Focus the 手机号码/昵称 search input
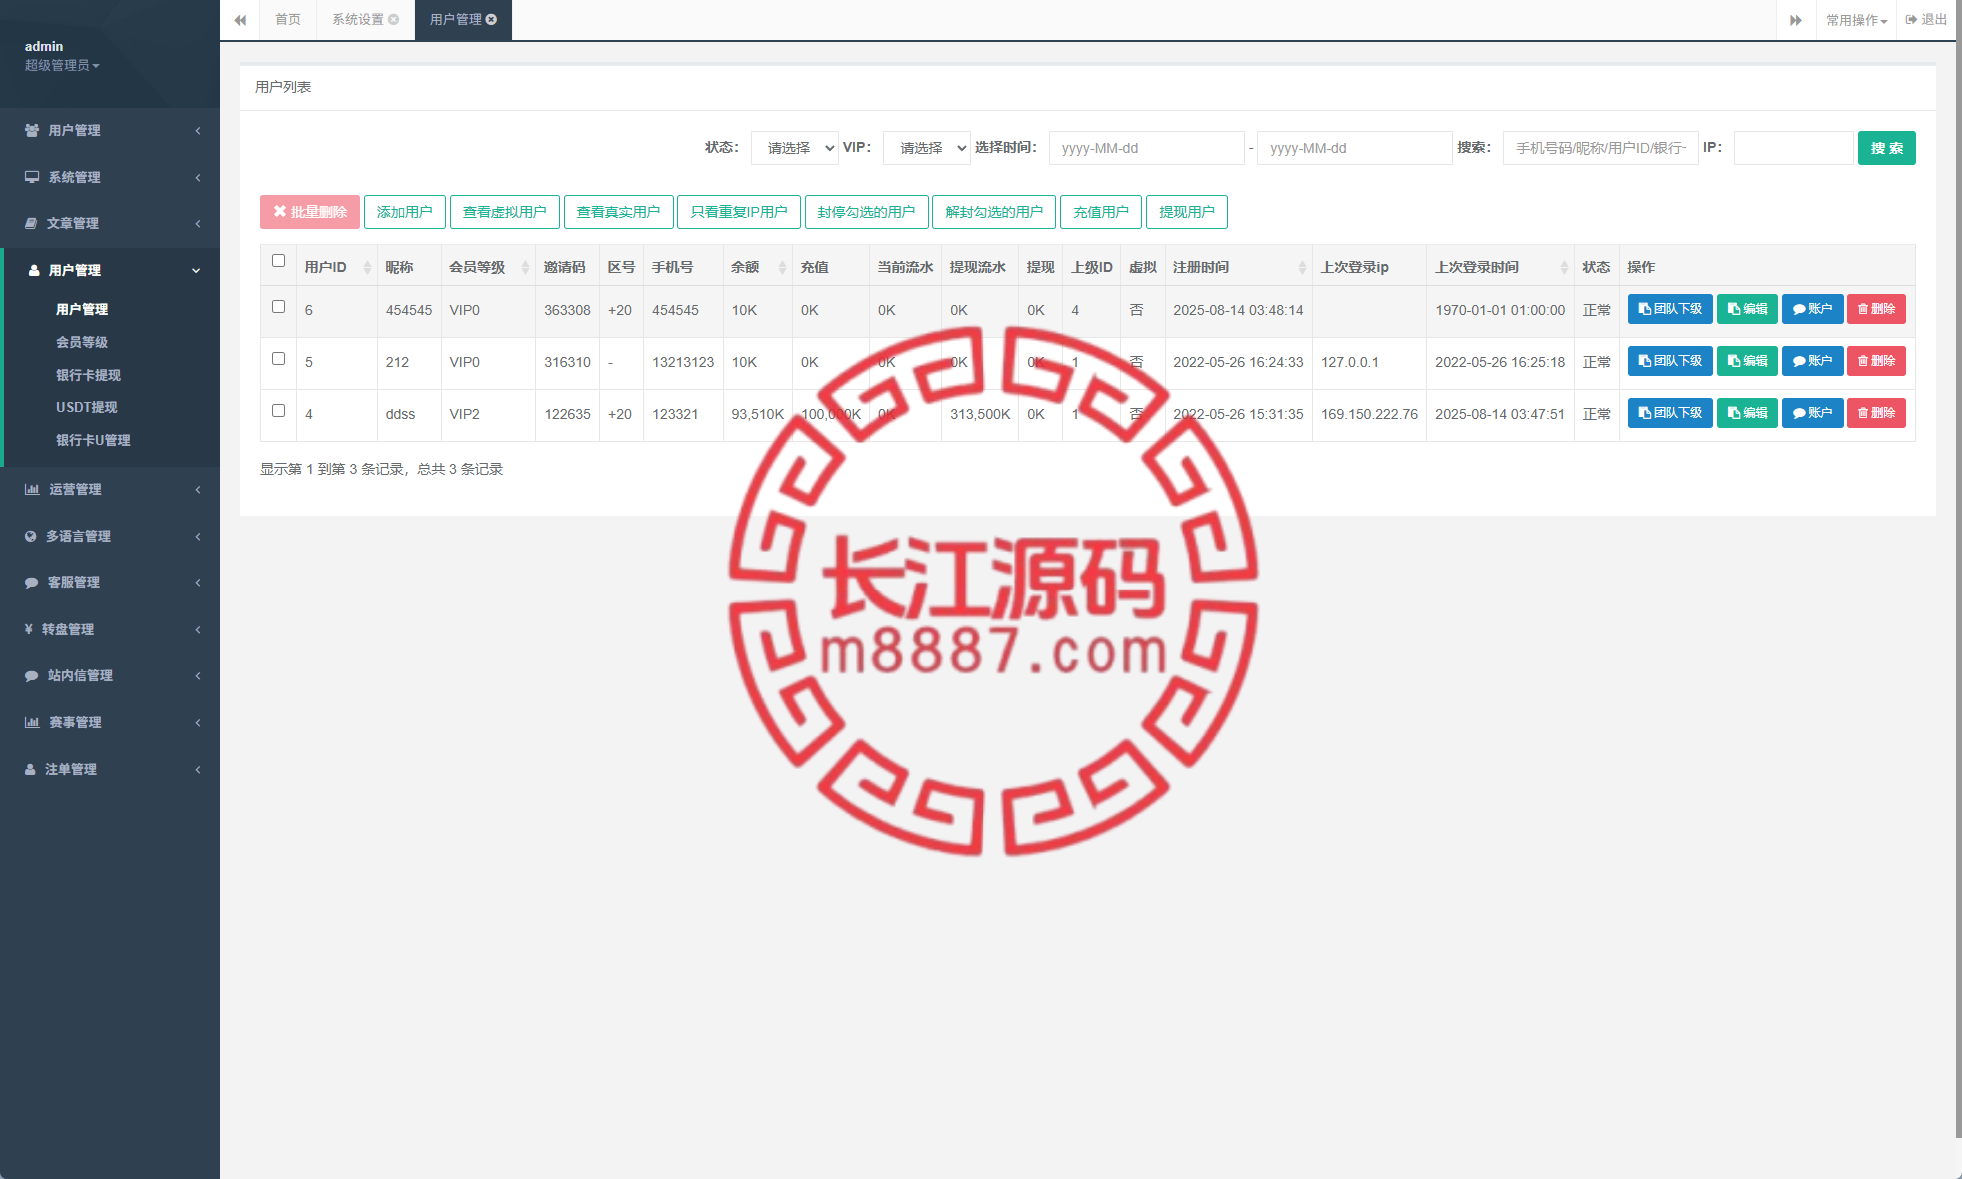The width and height of the screenshot is (1962, 1179). 1600,148
